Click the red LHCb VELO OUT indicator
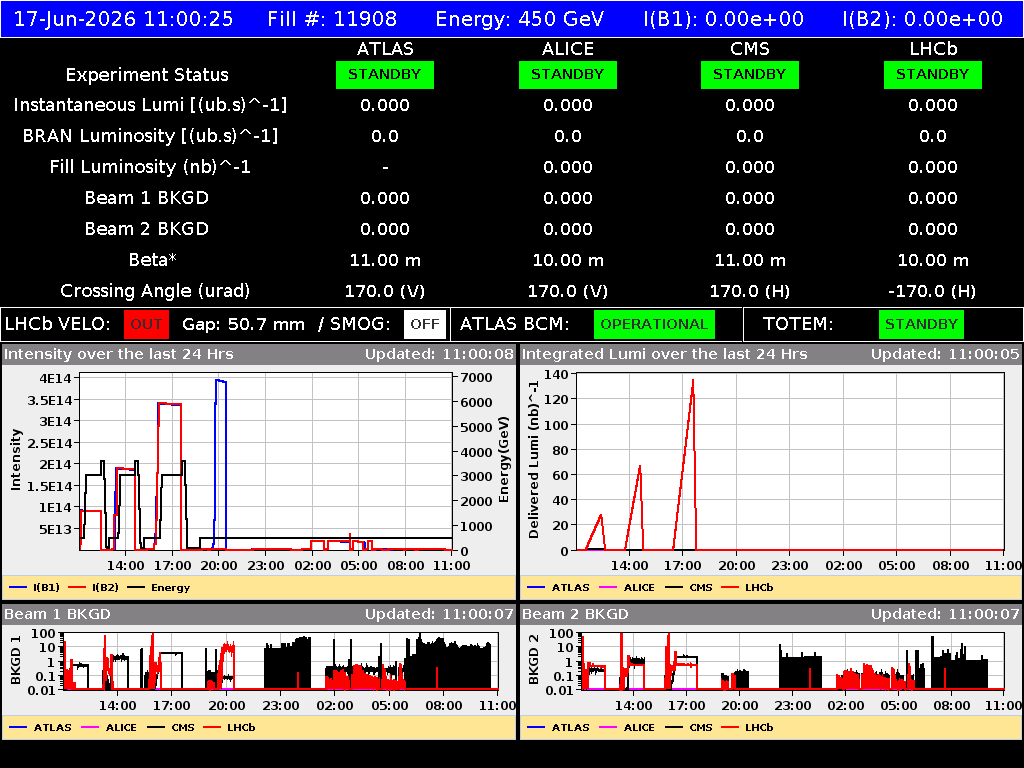Viewport: 1024px width, 768px height. pos(146,324)
